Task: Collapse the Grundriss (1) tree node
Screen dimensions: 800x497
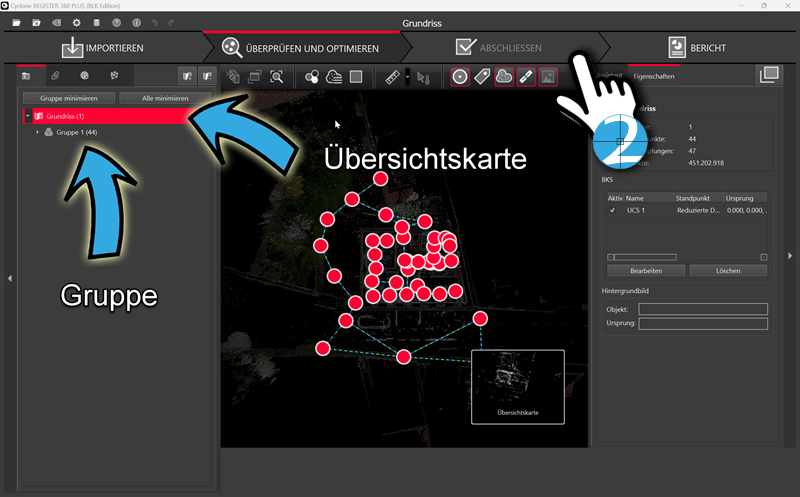Action: pyautogui.click(x=28, y=116)
